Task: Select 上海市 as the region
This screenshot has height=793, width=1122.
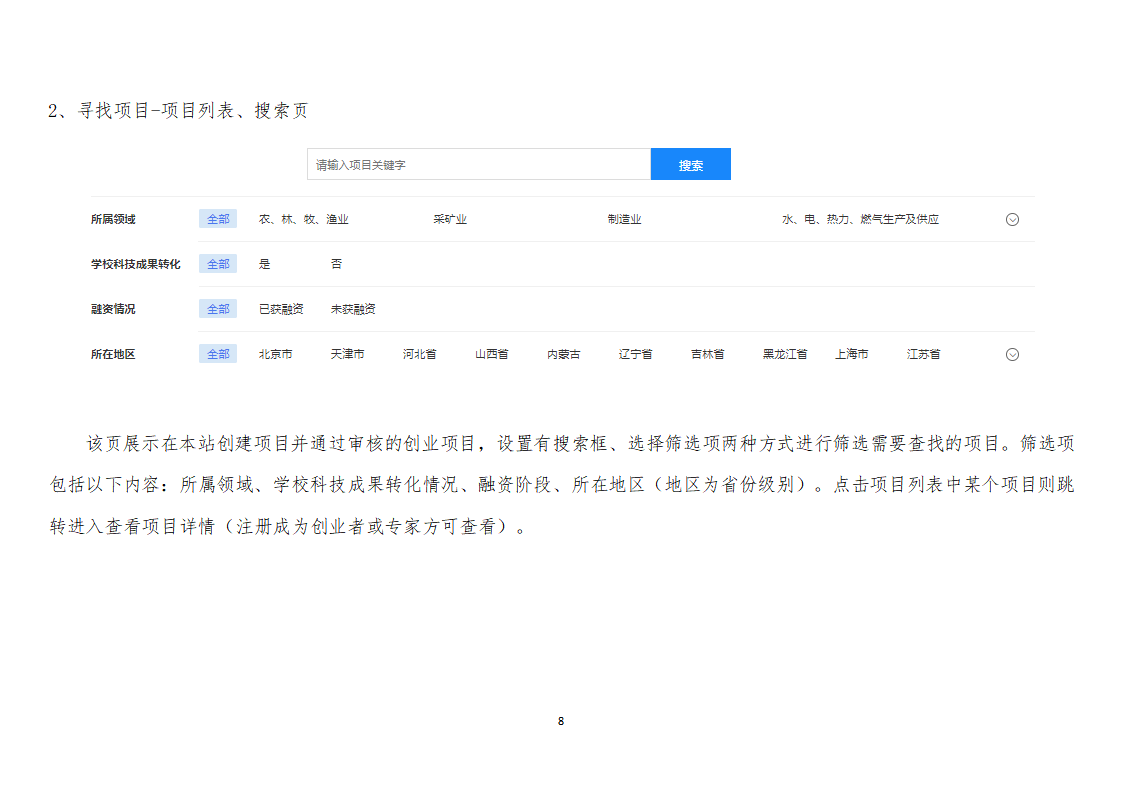Action: click(851, 354)
